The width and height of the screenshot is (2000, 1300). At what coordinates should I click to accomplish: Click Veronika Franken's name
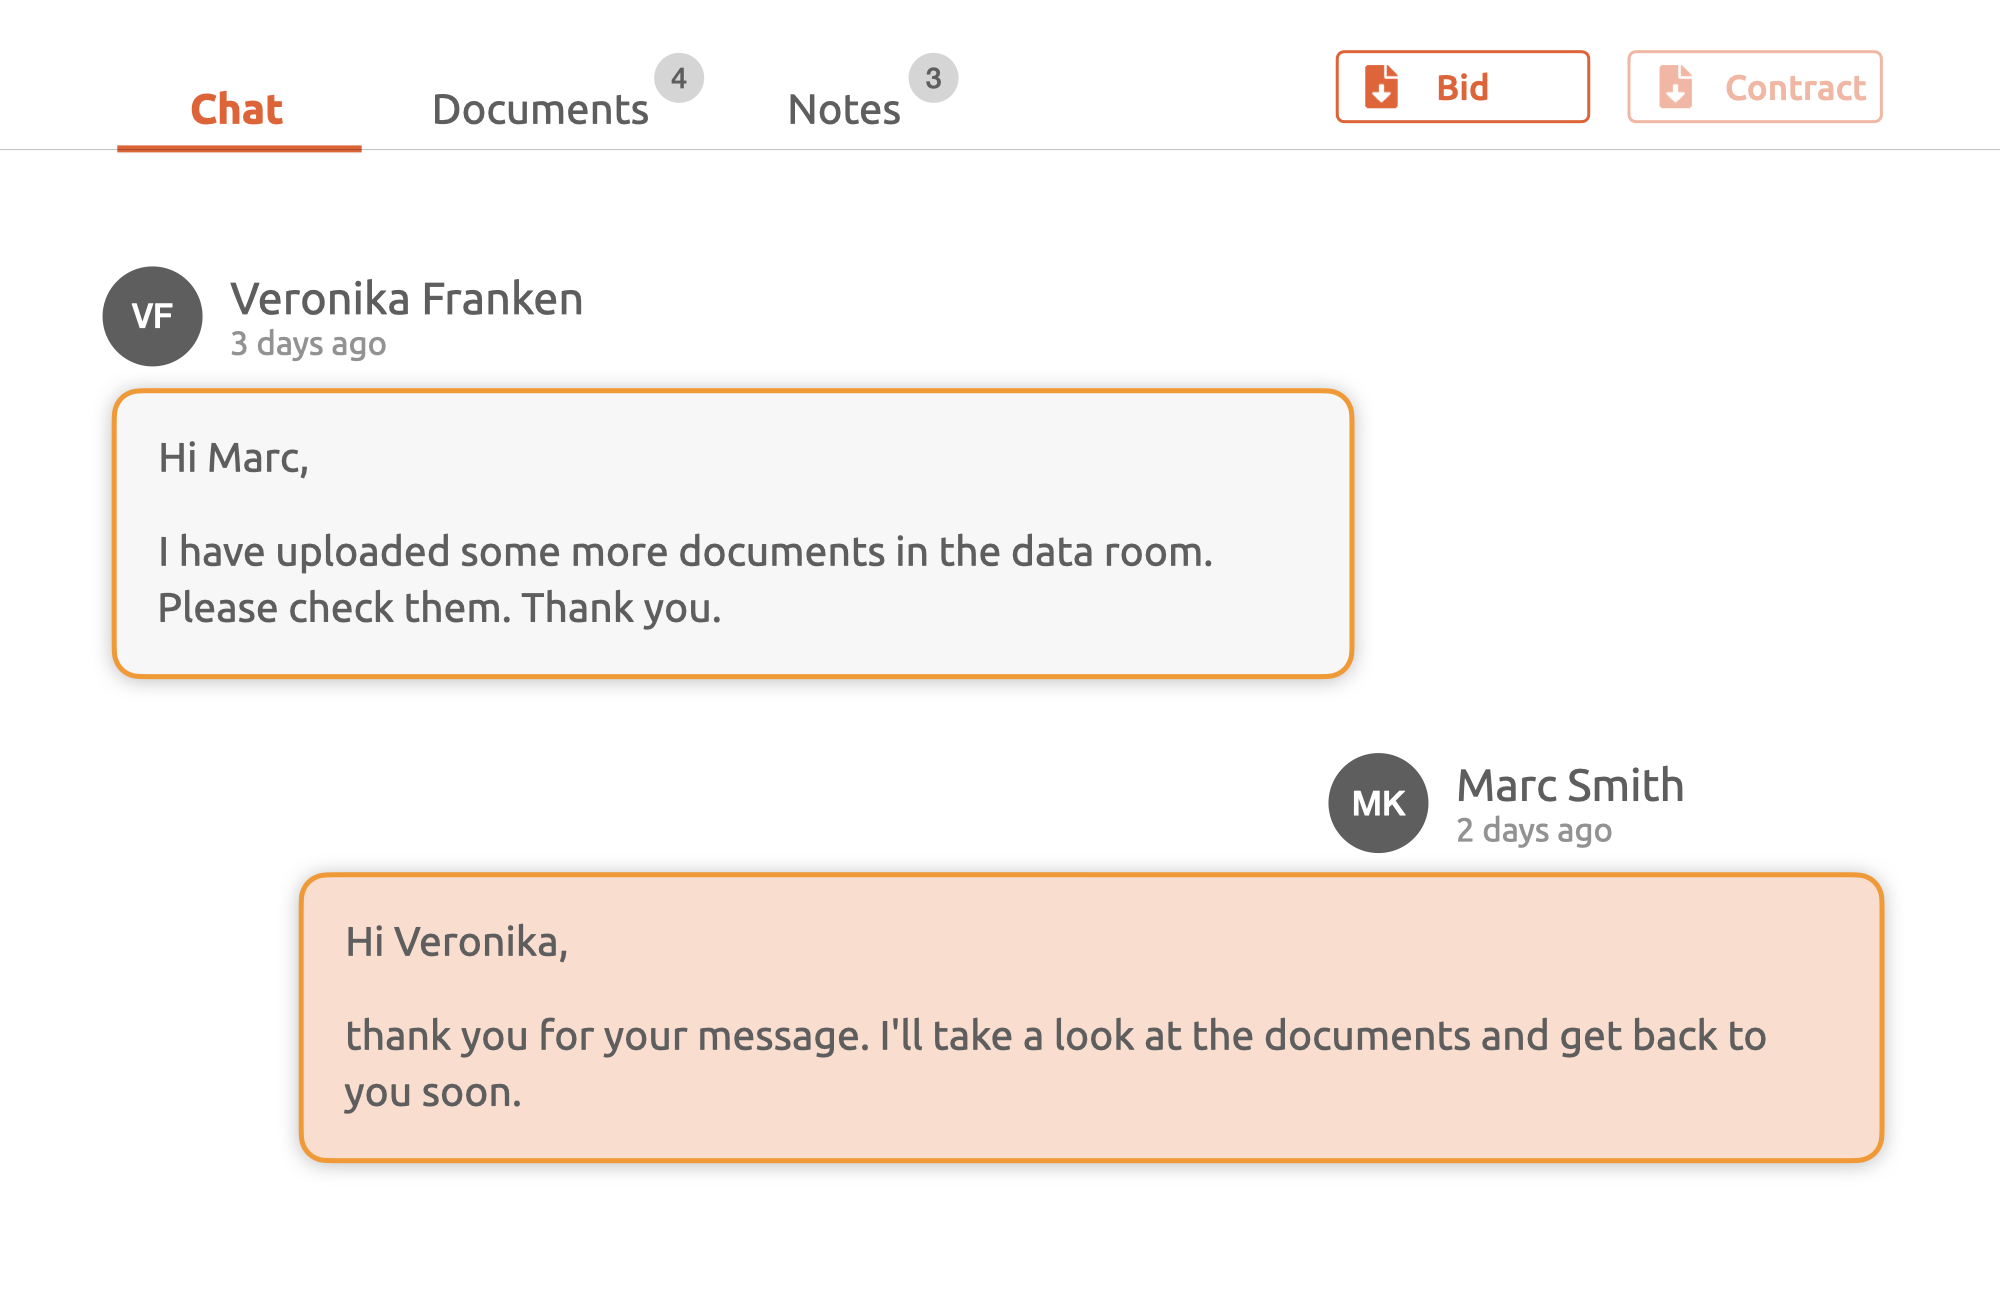pyautogui.click(x=407, y=298)
